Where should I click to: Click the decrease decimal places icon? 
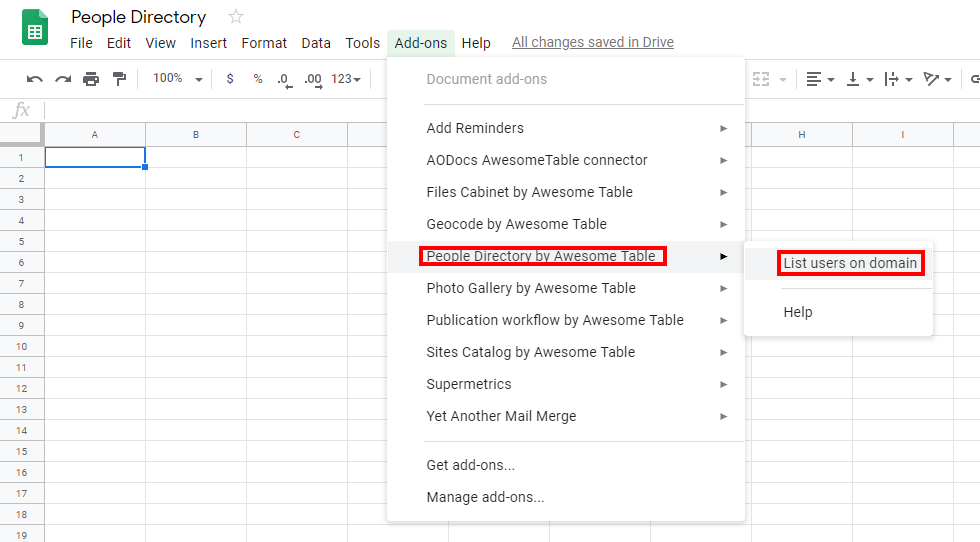coord(284,79)
